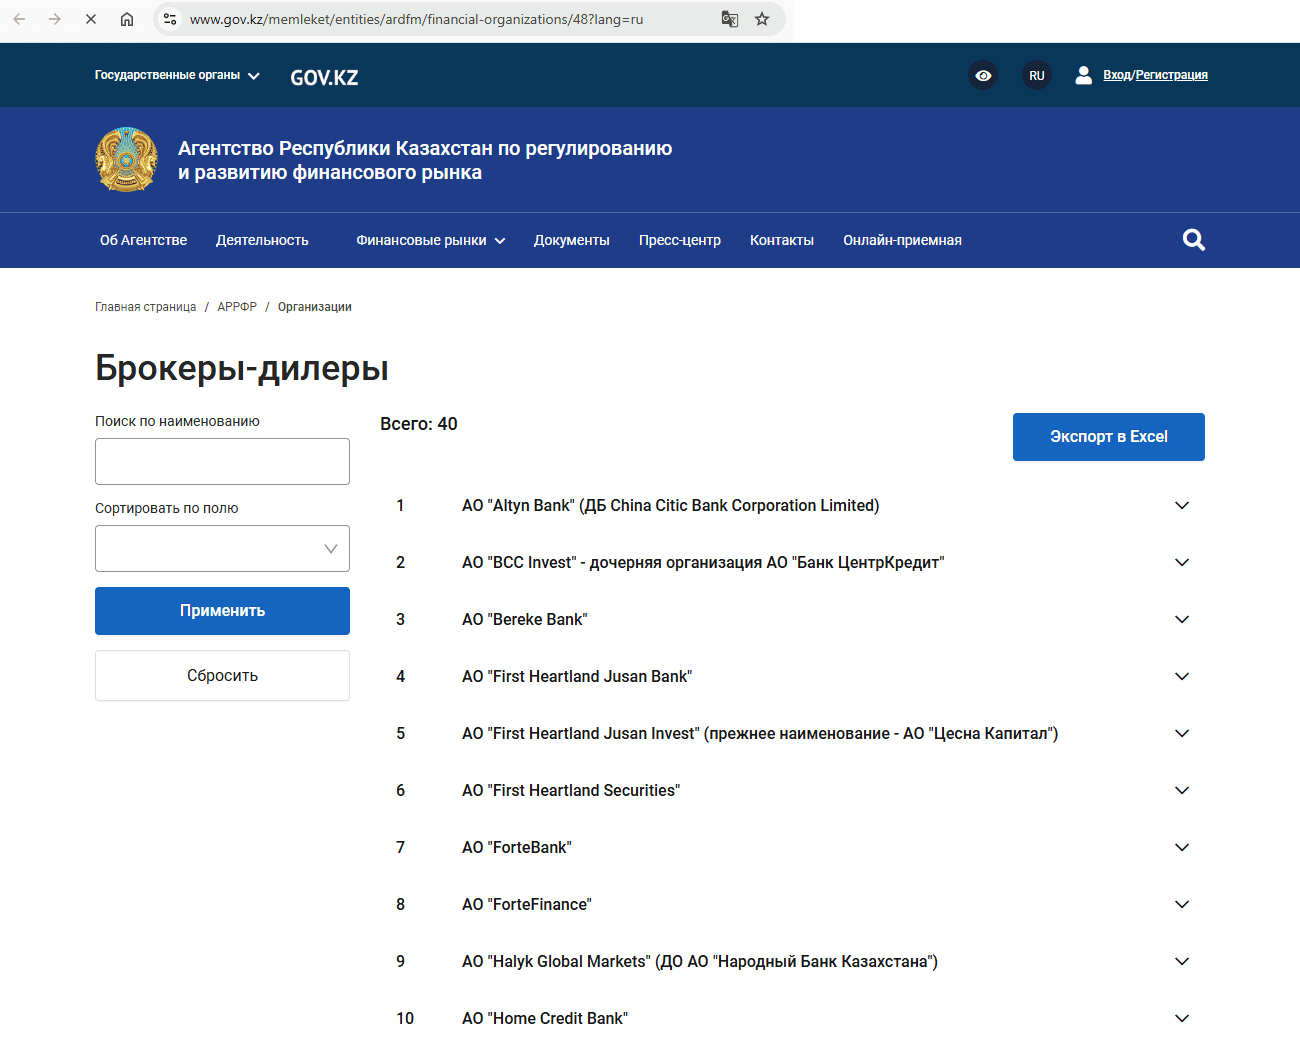Select row text "First Heartland Jusan Bank"

[577, 677]
